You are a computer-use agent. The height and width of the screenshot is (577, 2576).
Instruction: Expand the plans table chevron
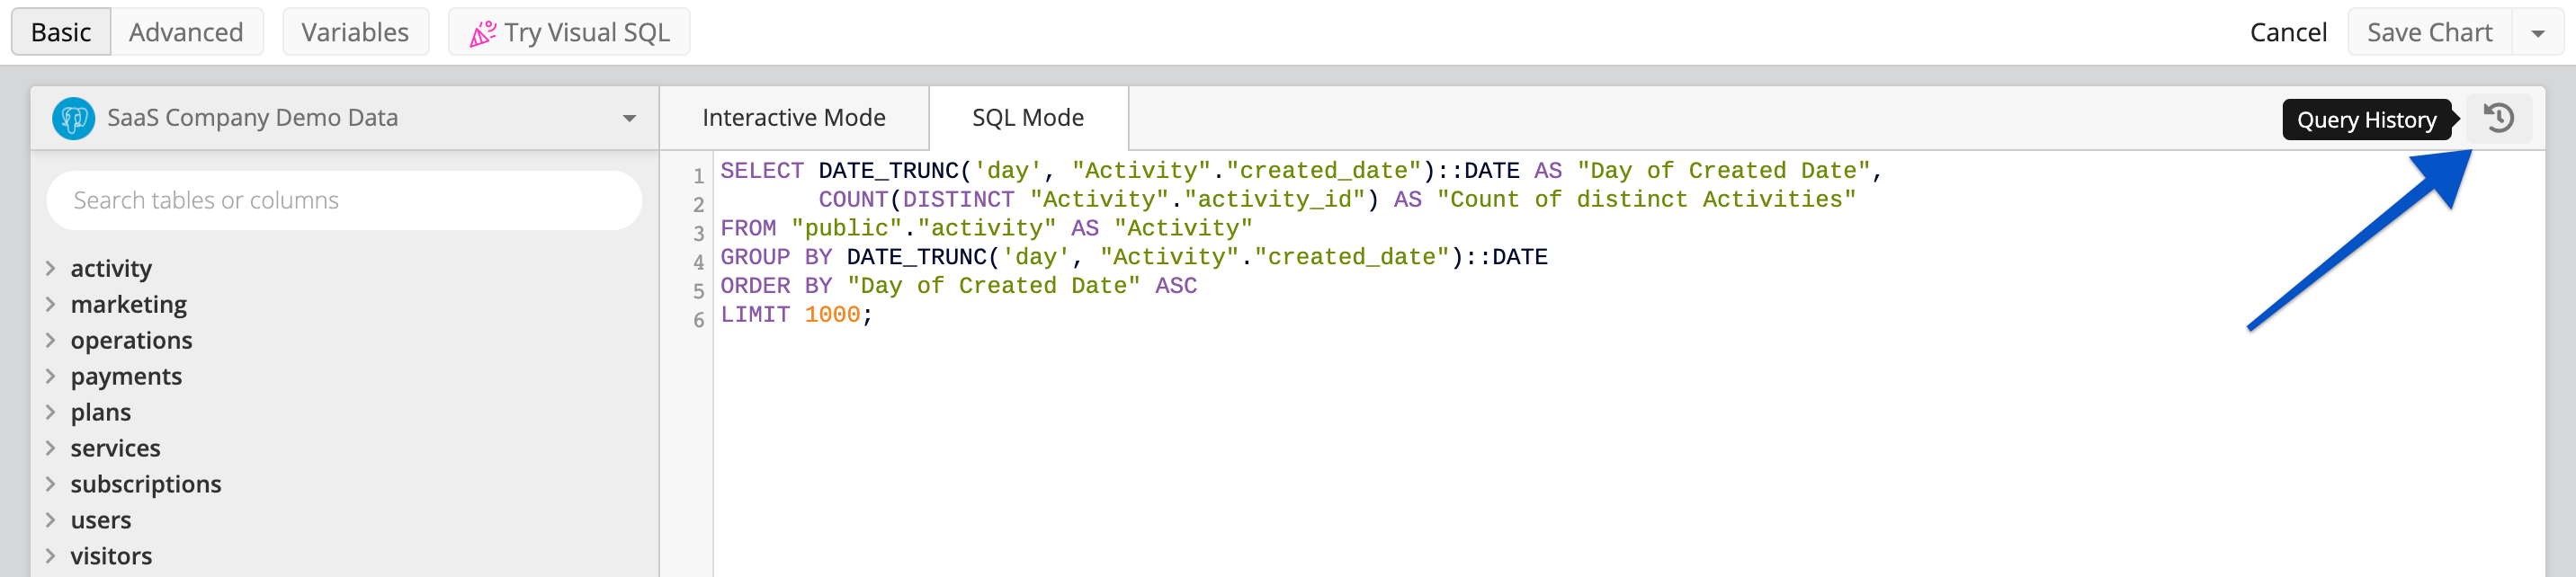pos(50,412)
